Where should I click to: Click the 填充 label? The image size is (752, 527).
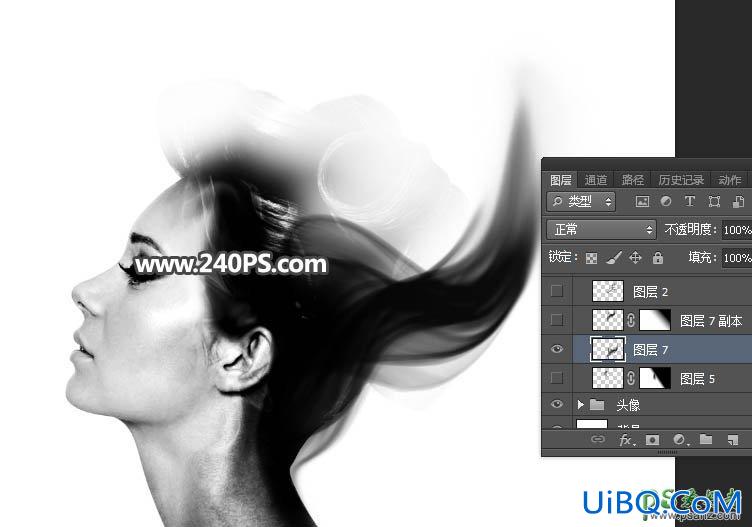click(703, 258)
